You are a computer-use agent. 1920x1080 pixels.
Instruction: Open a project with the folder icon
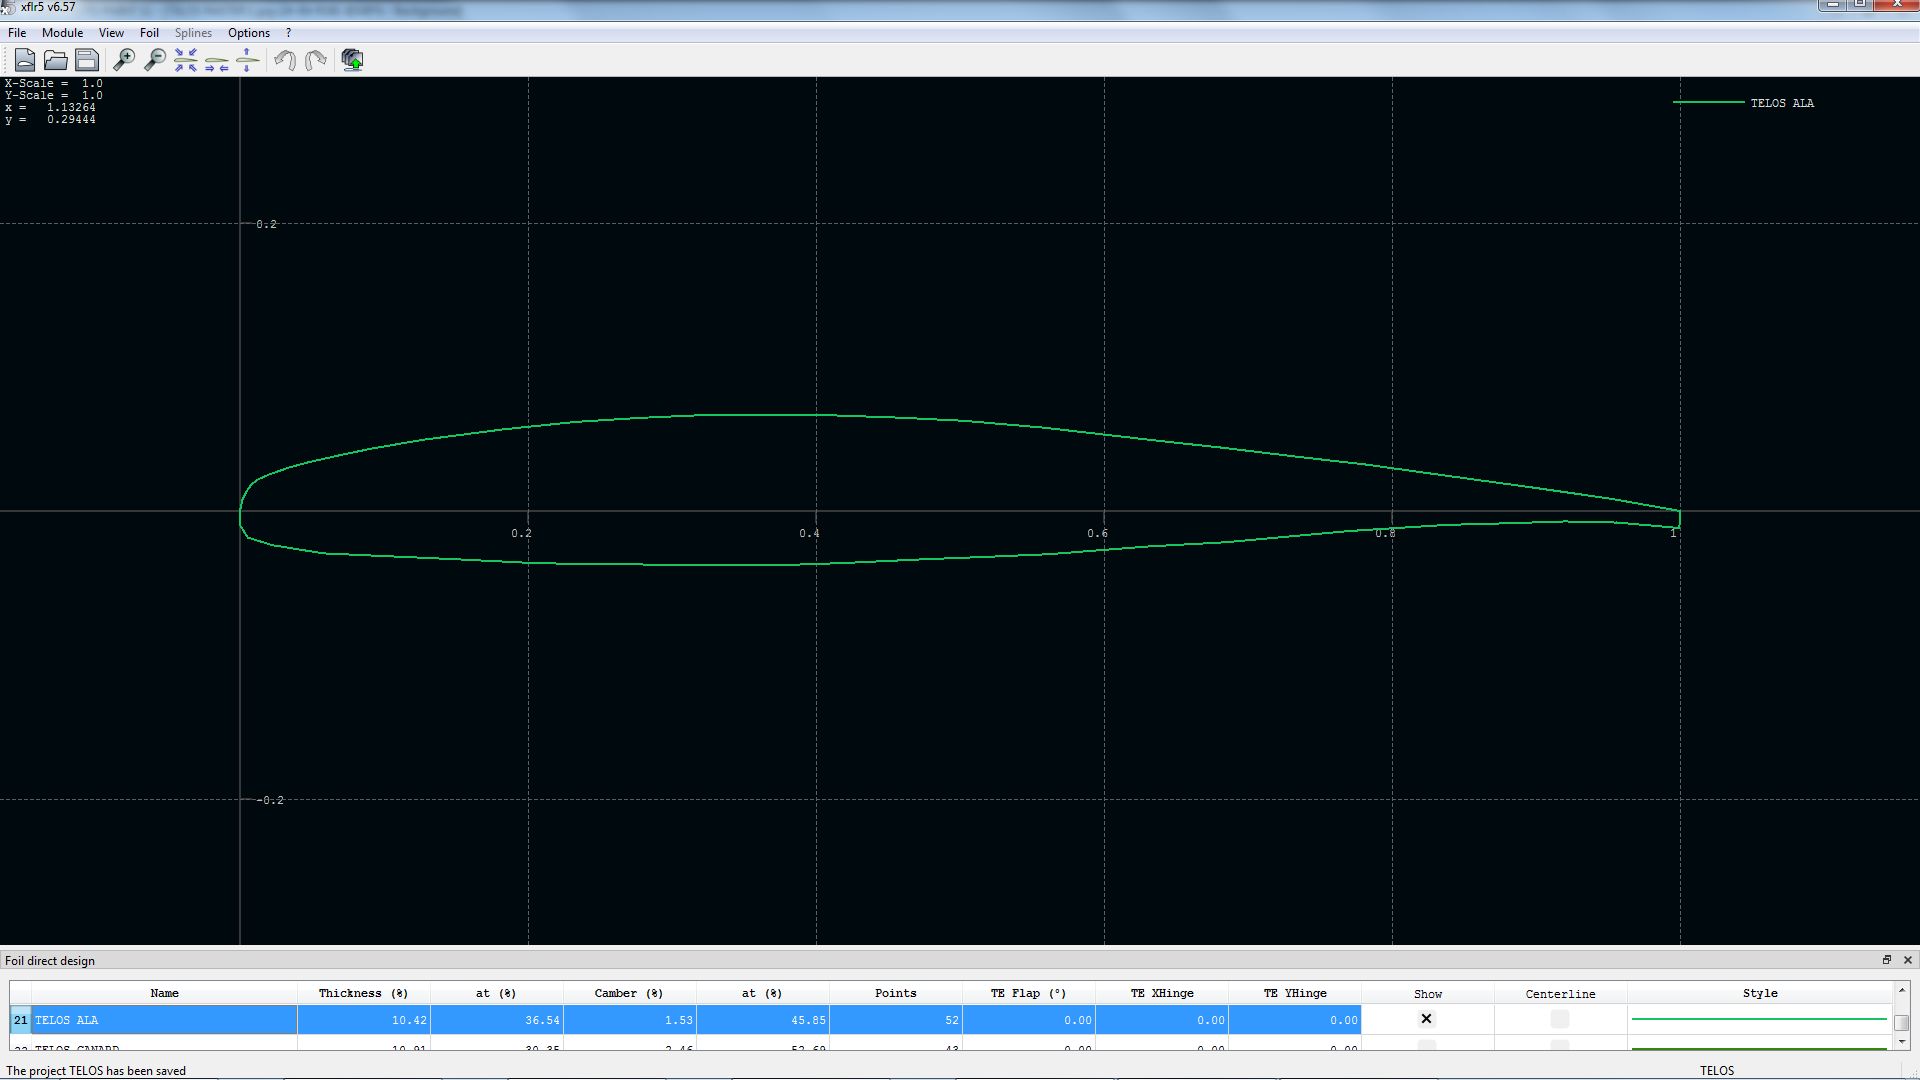coord(56,60)
